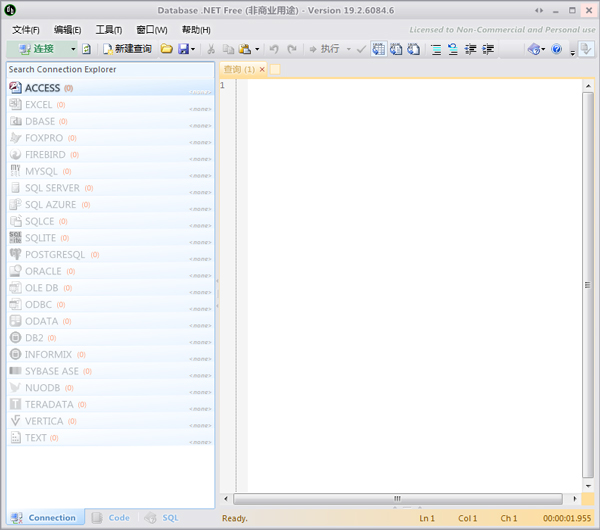Screen dimensions: 600x530
Task: Click the SQLITE group icon
Action: tap(15, 238)
